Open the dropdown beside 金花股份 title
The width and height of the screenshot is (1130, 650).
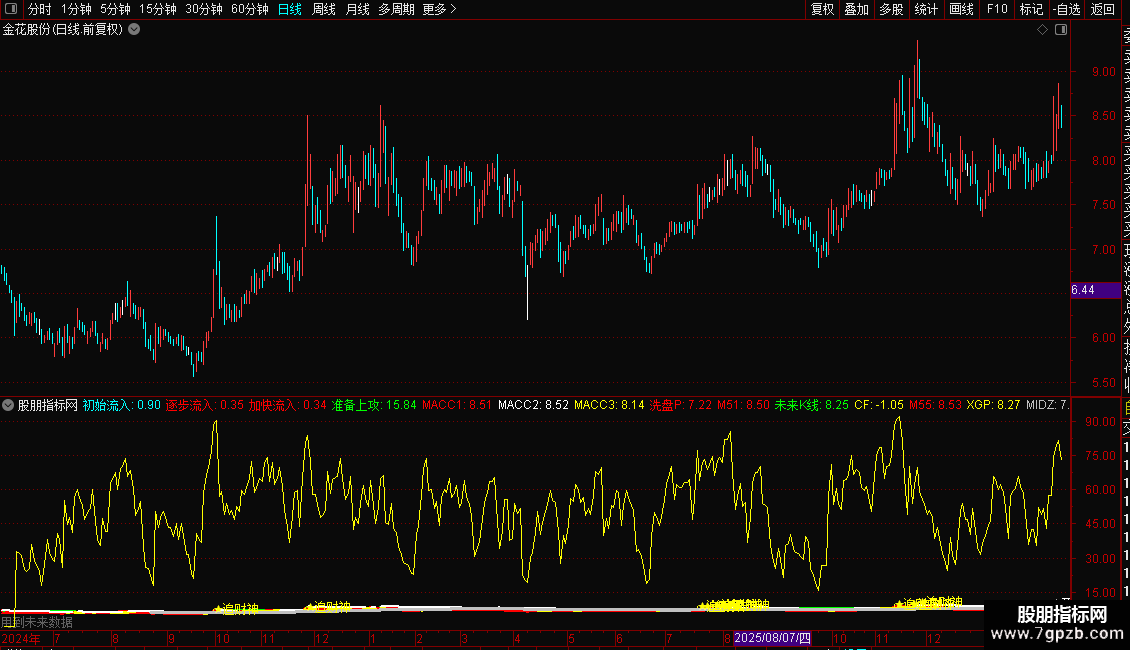click(x=134, y=30)
